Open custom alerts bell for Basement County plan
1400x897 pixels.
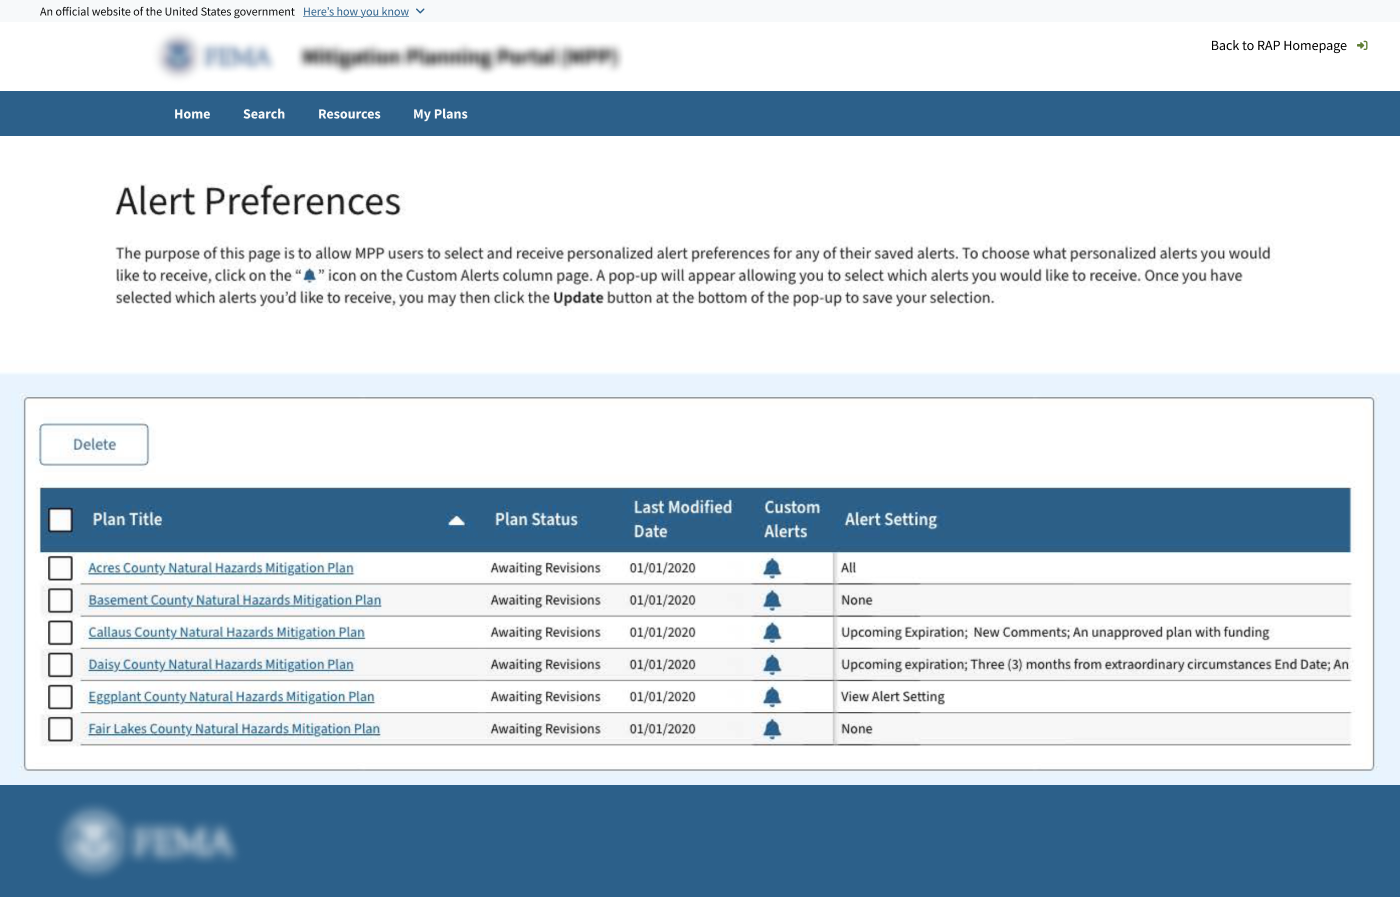[772, 600]
